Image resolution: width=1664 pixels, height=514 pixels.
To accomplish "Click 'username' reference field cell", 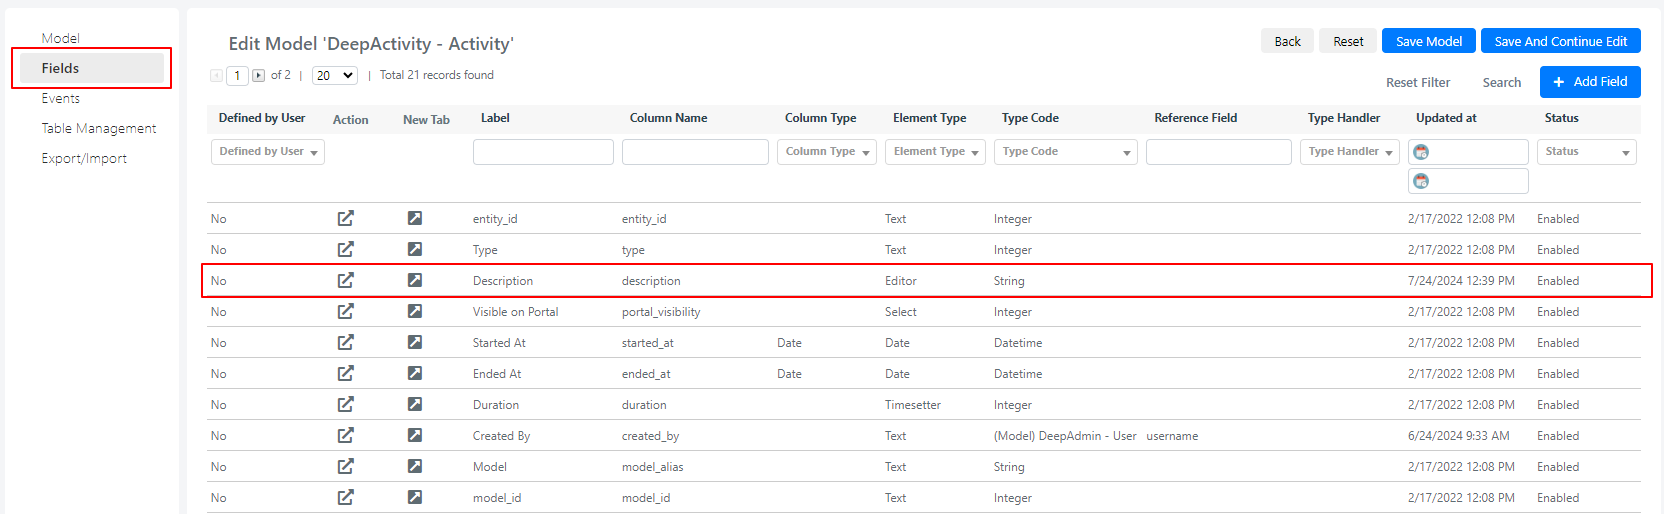I will [1172, 436].
